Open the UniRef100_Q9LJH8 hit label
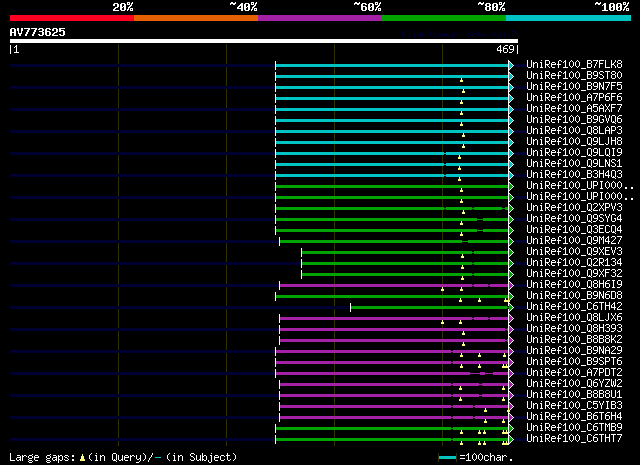The width and height of the screenshot is (640, 465). [x=574, y=142]
